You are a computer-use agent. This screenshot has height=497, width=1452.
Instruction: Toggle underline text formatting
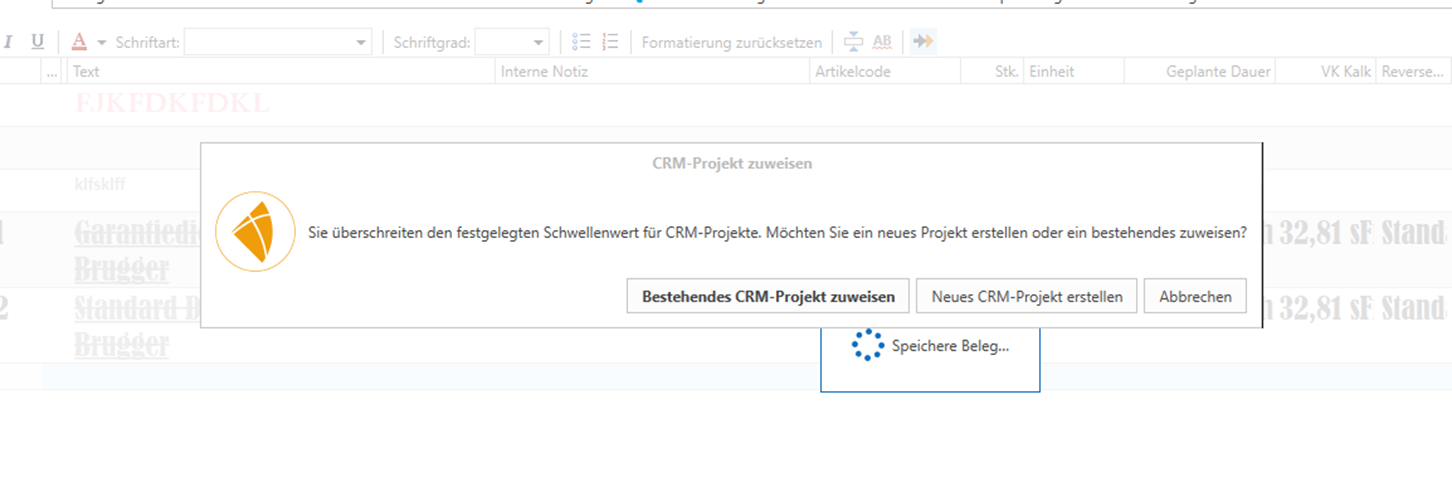pyautogui.click(x=38, y=42)
